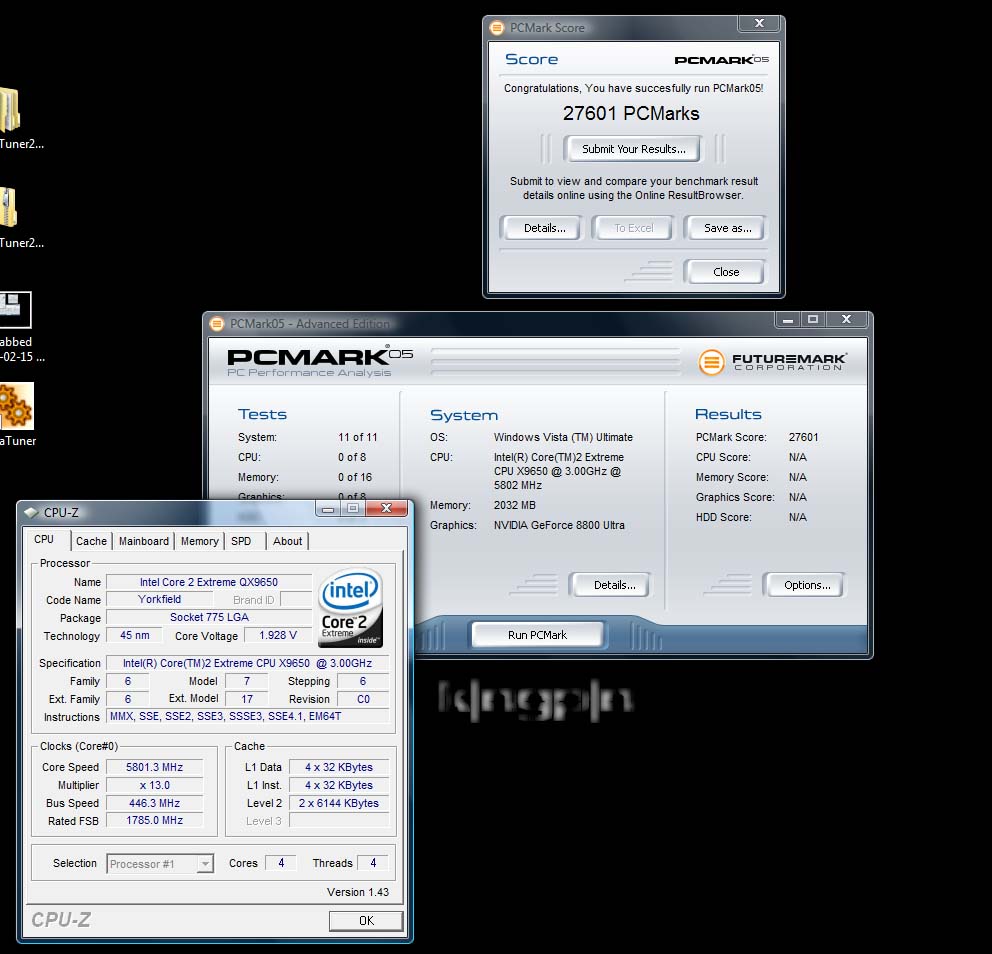Click the Core Speed value 5801.3 MHz
The width and height of the screenshot is (992, 954).
pos(154,767)
